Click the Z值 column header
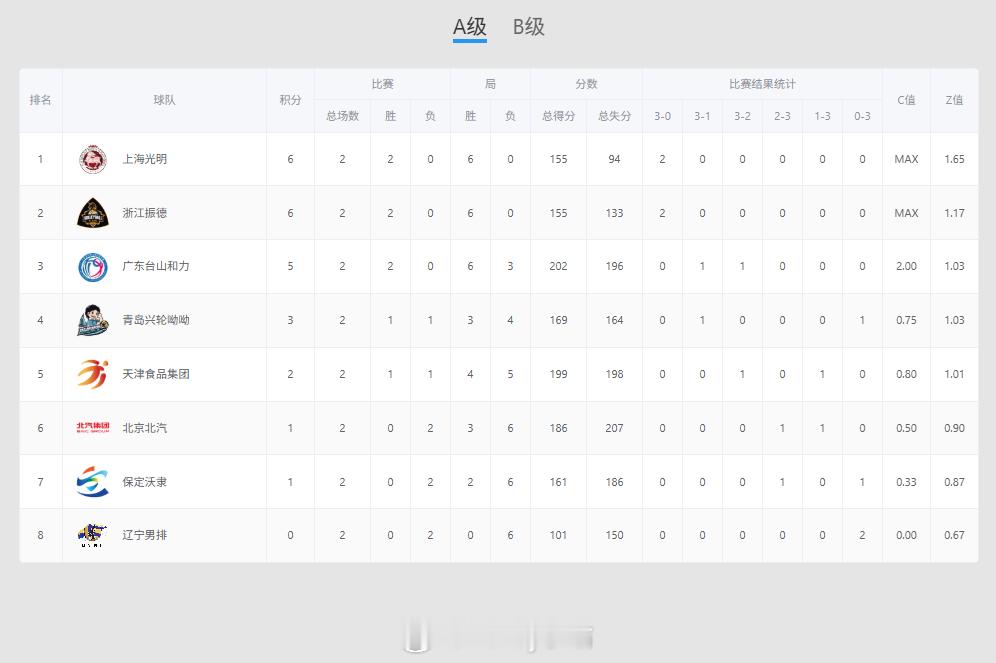The width and height of the screenshot is (996, 663). pos(954,100)
